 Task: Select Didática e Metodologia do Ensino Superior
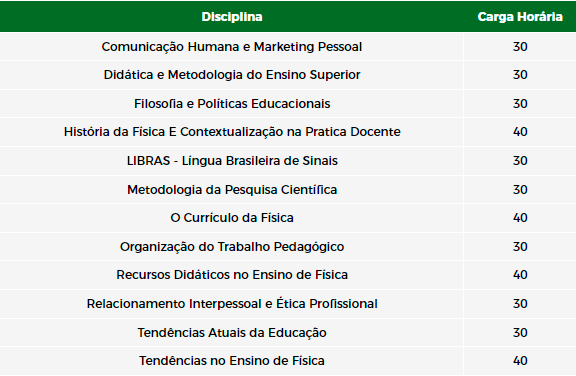coord(232,75)
